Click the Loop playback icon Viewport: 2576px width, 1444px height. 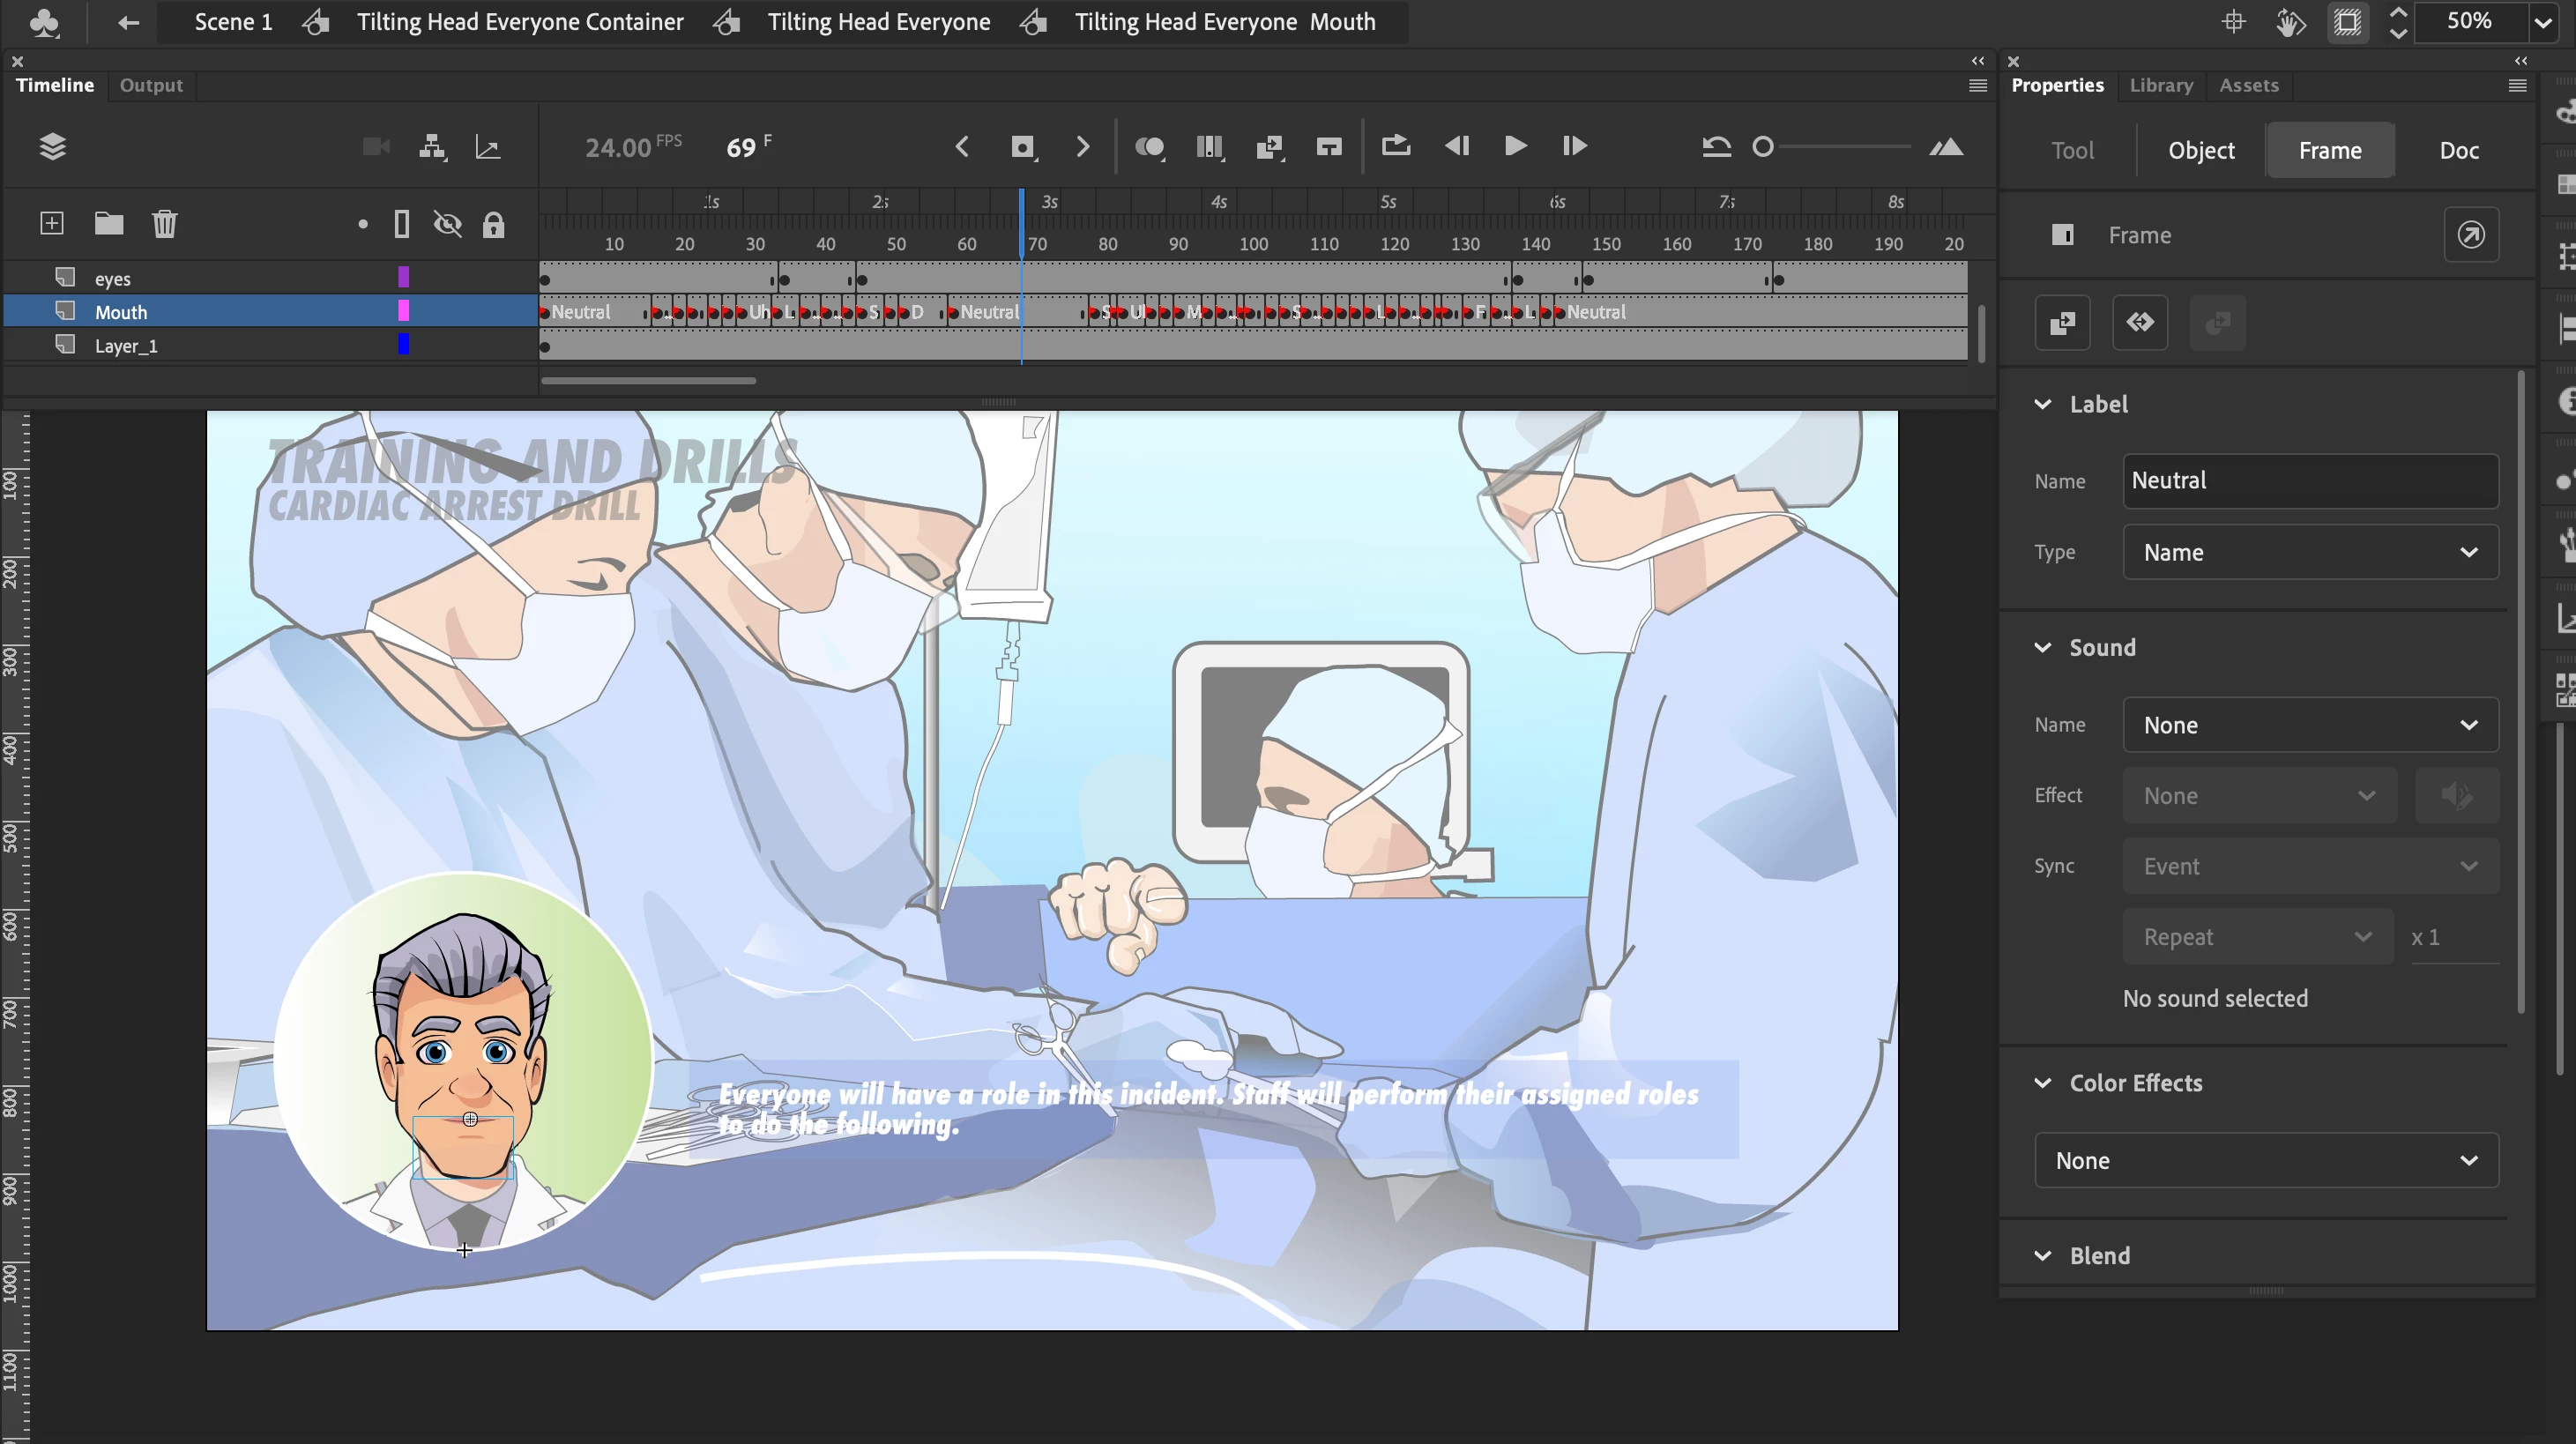coord(1395,147)
